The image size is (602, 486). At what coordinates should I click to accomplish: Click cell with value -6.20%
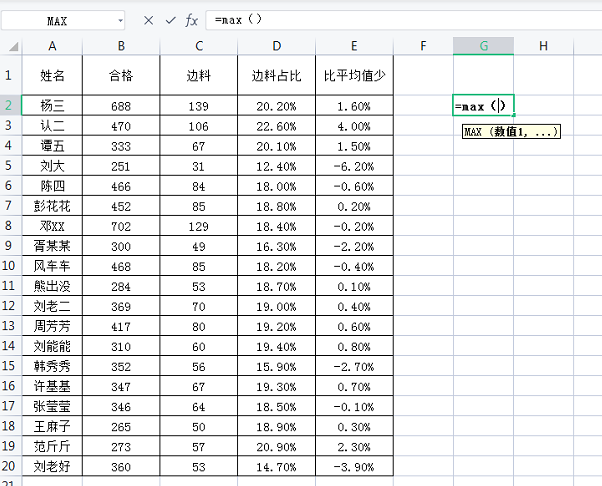354,166
